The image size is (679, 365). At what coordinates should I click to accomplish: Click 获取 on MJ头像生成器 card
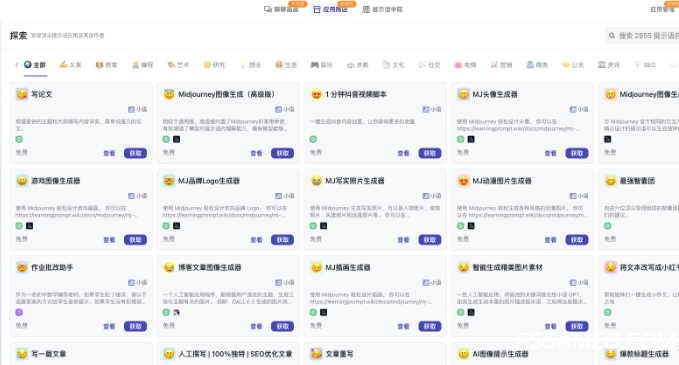pos(577,153)
